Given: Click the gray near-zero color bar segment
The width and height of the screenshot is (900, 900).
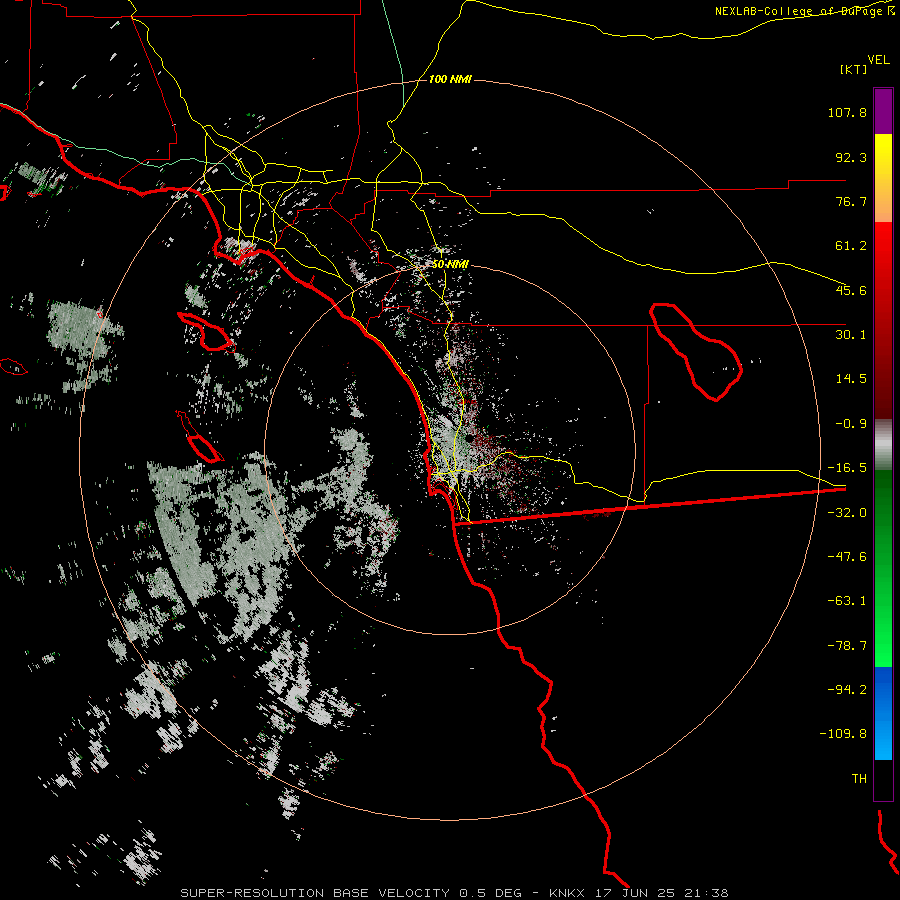Looking at the screenshot, I should [883, 445].
